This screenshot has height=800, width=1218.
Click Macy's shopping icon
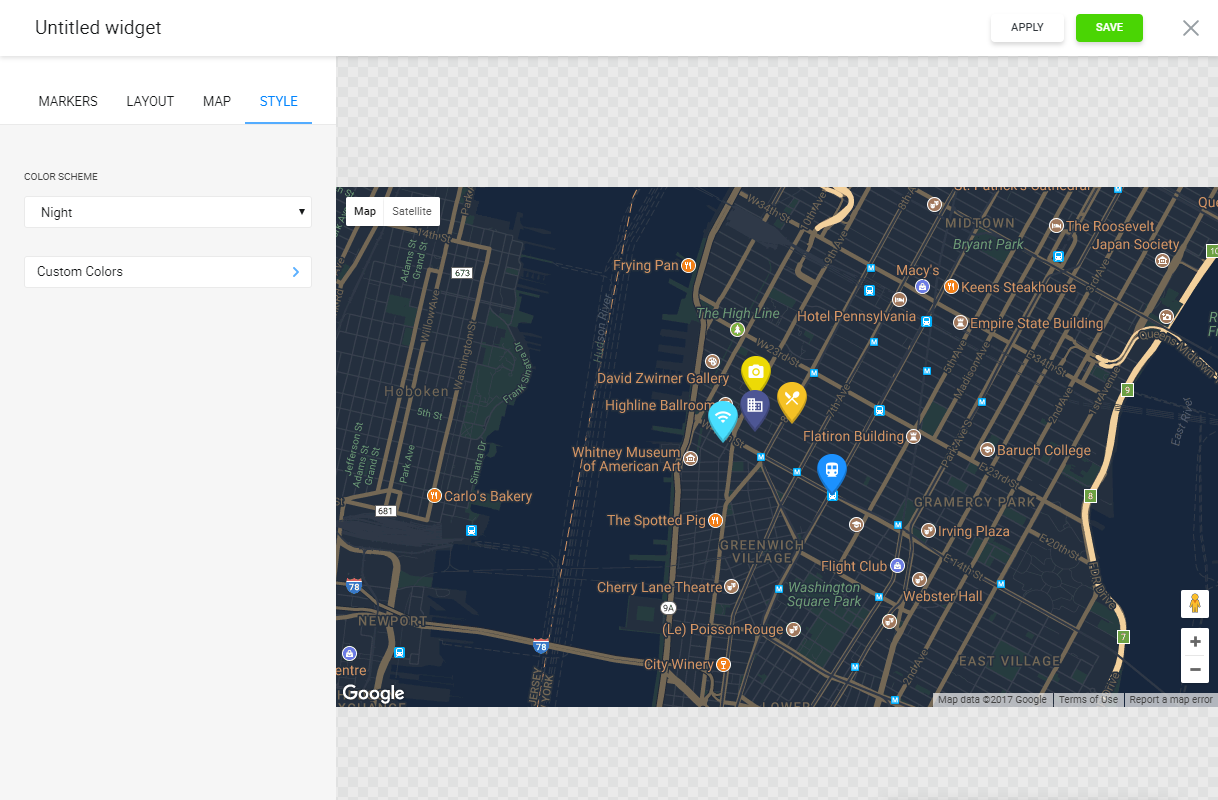pos(923,287)
